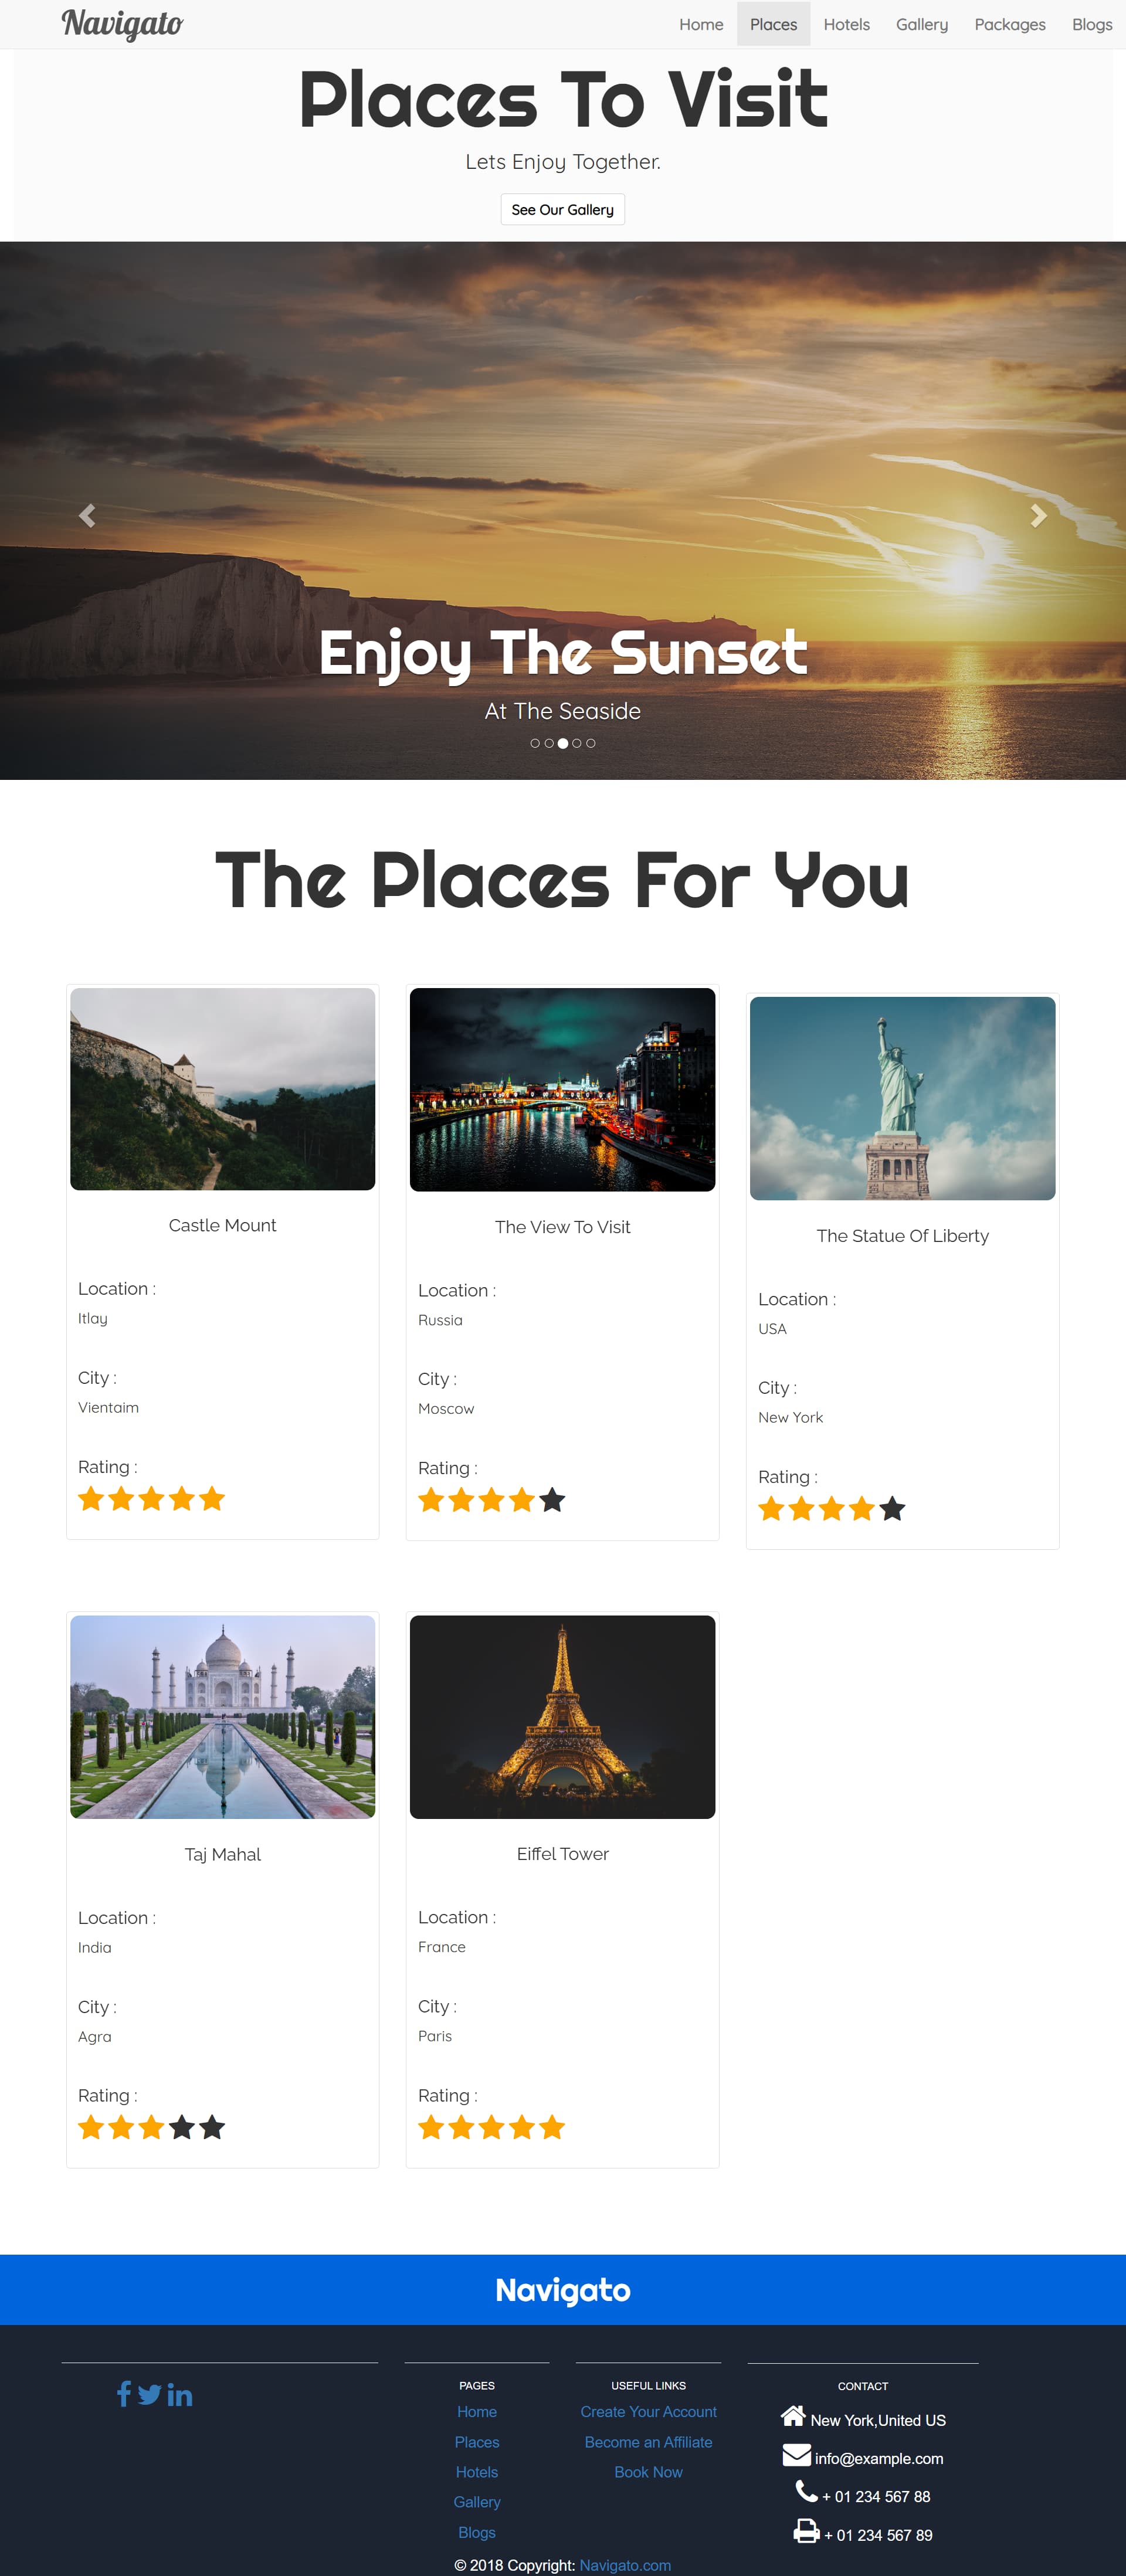This screenshot has height=2576, width=1126.
Task: Click the phone handset icon
Action: point(806,2491)
